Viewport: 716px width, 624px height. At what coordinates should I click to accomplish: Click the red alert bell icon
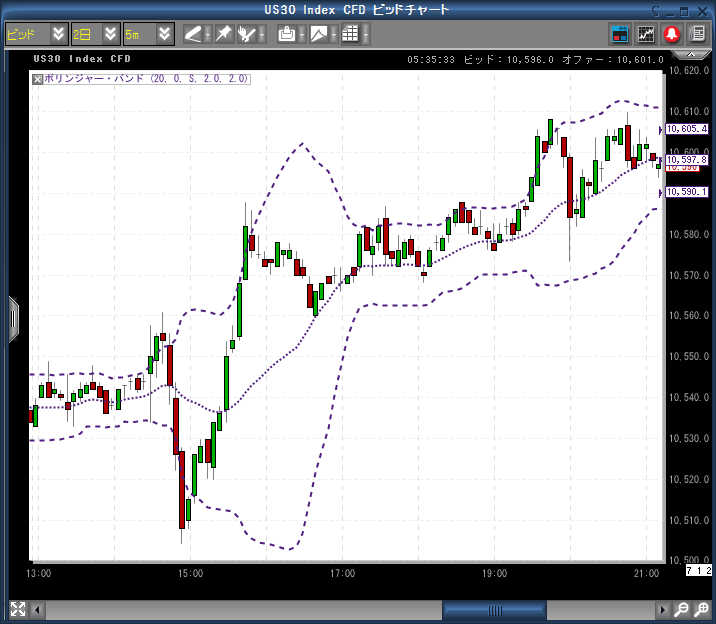click(x=672, y=34)
